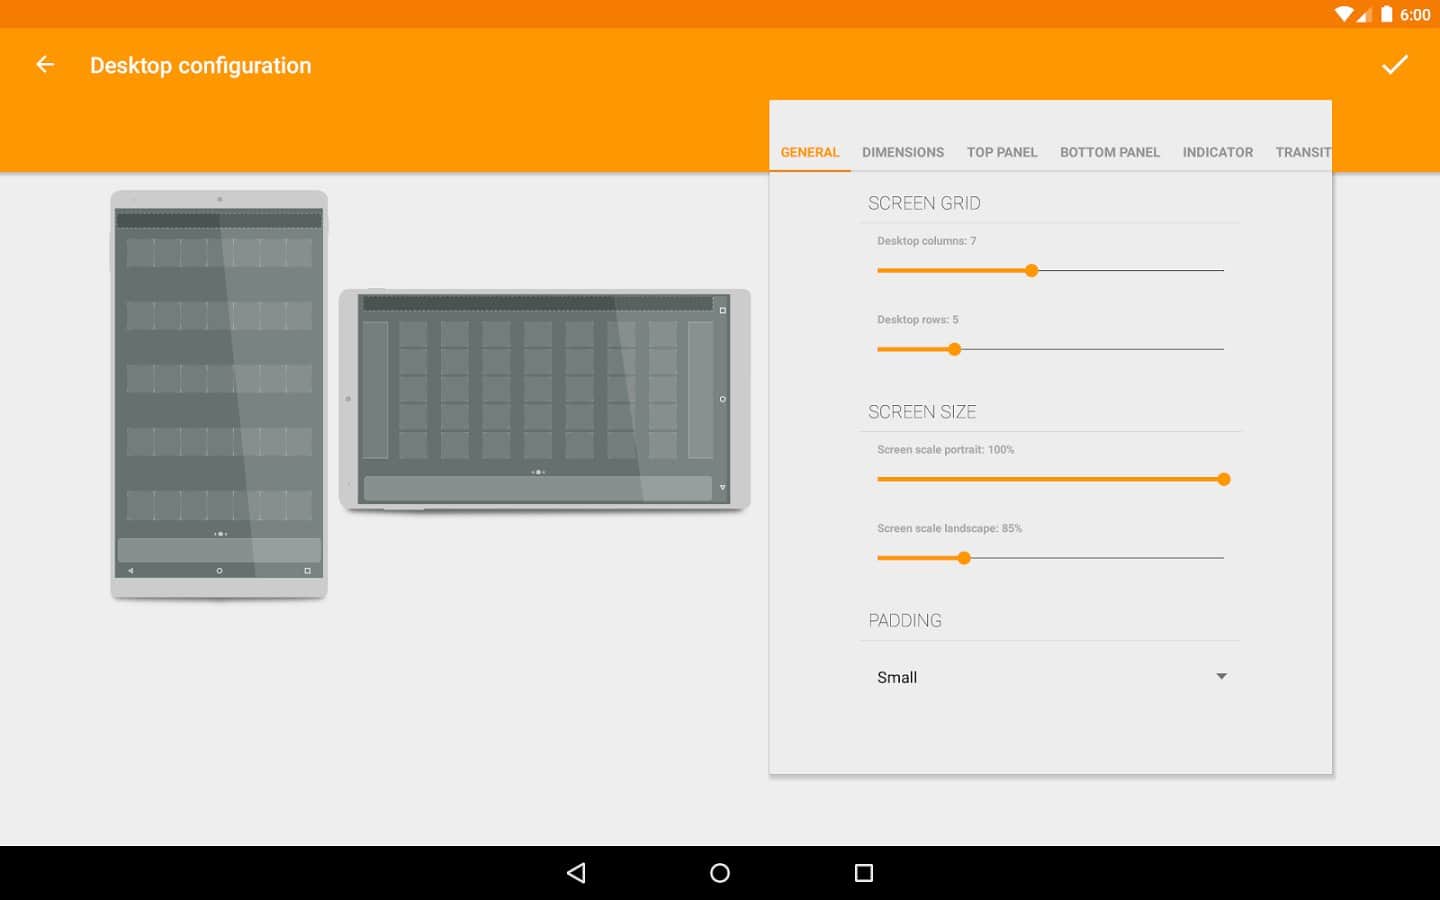Select the portrait tablet preview
The height and width of the screenshot is (900, 1440).
click(219, 394)
